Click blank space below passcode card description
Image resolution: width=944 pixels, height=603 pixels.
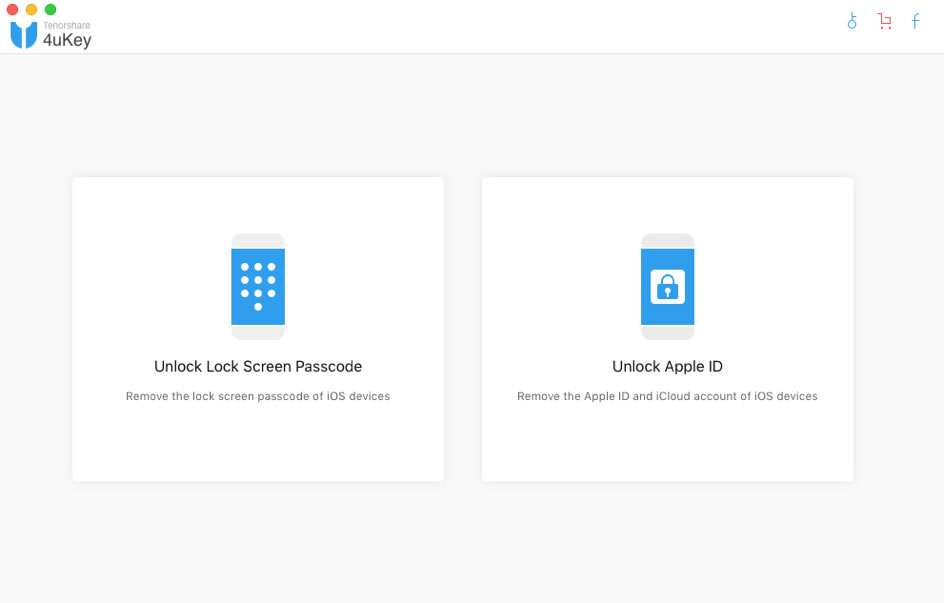(258, 442)
